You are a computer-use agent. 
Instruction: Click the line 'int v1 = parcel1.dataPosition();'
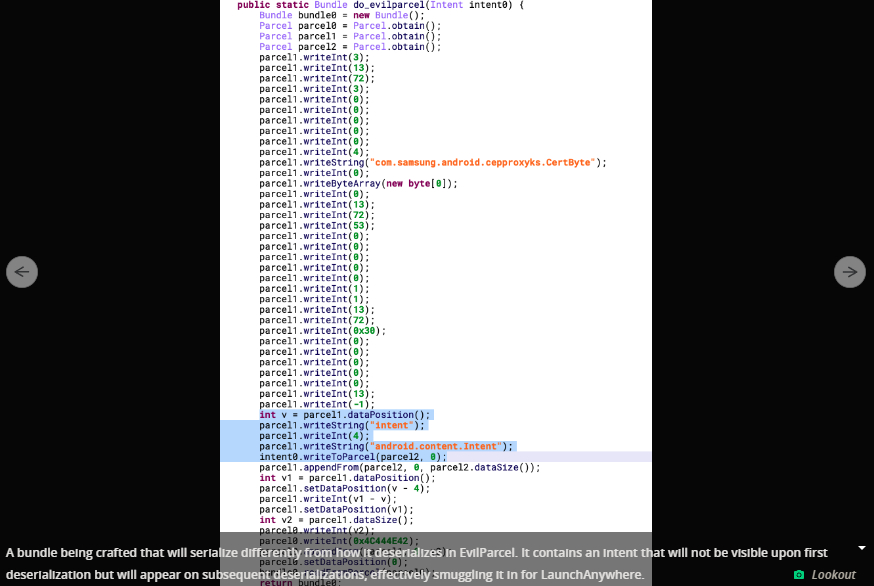pos(347,478)
